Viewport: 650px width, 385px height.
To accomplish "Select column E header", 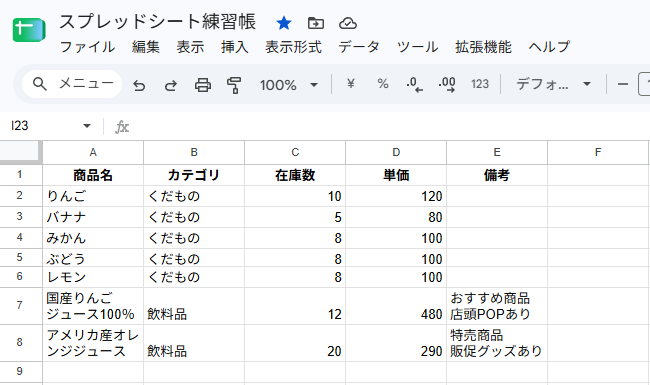I will tap(497, 153).
